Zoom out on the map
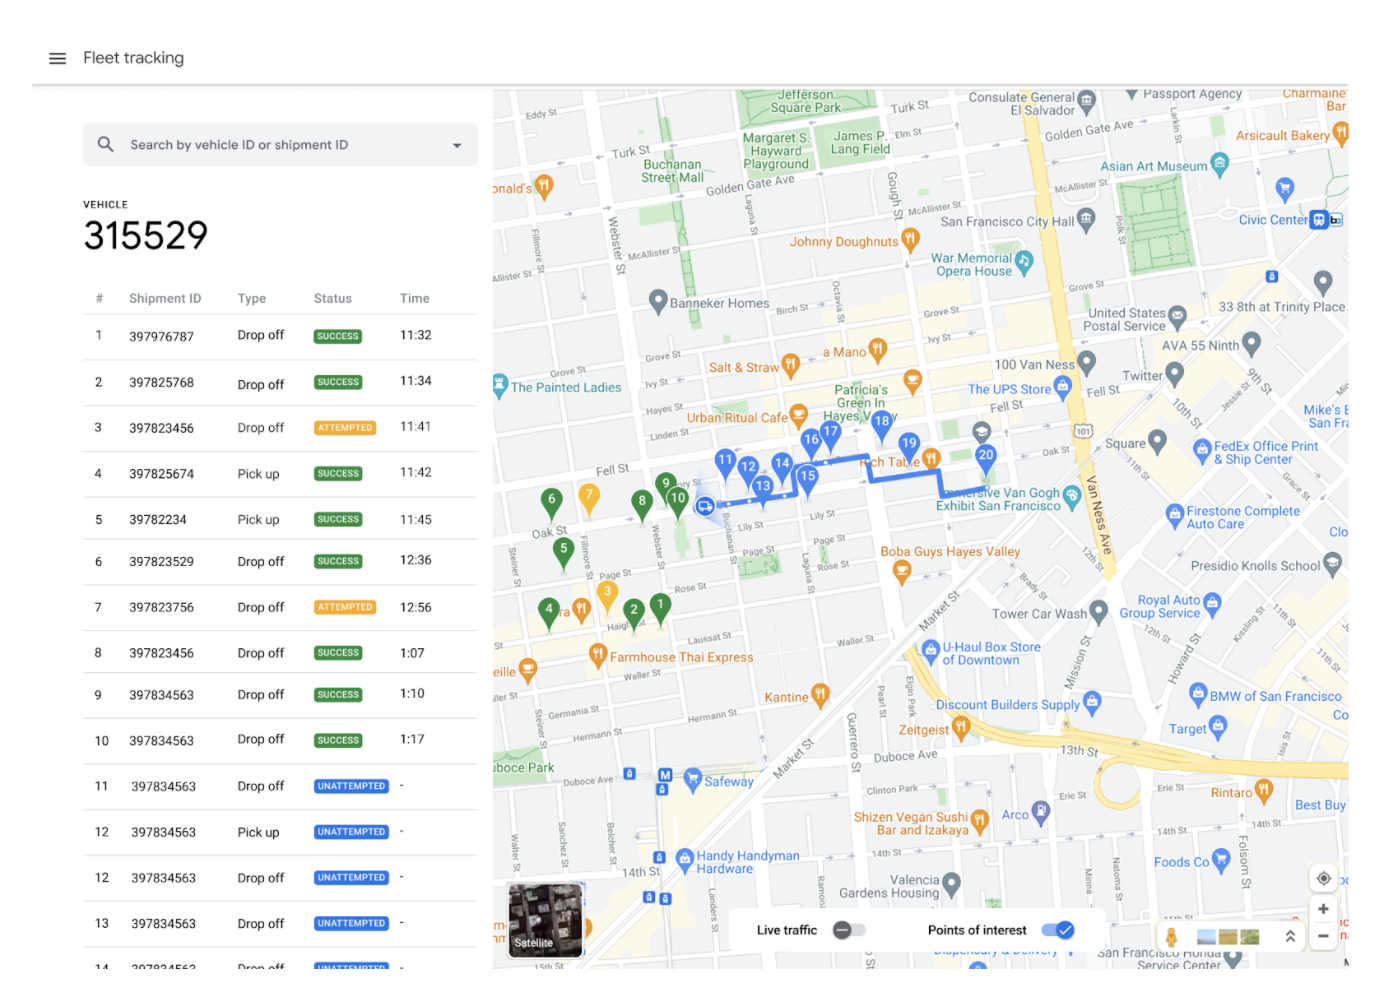This screenshot has width=1388, height=1006. tap(1323, 937)
